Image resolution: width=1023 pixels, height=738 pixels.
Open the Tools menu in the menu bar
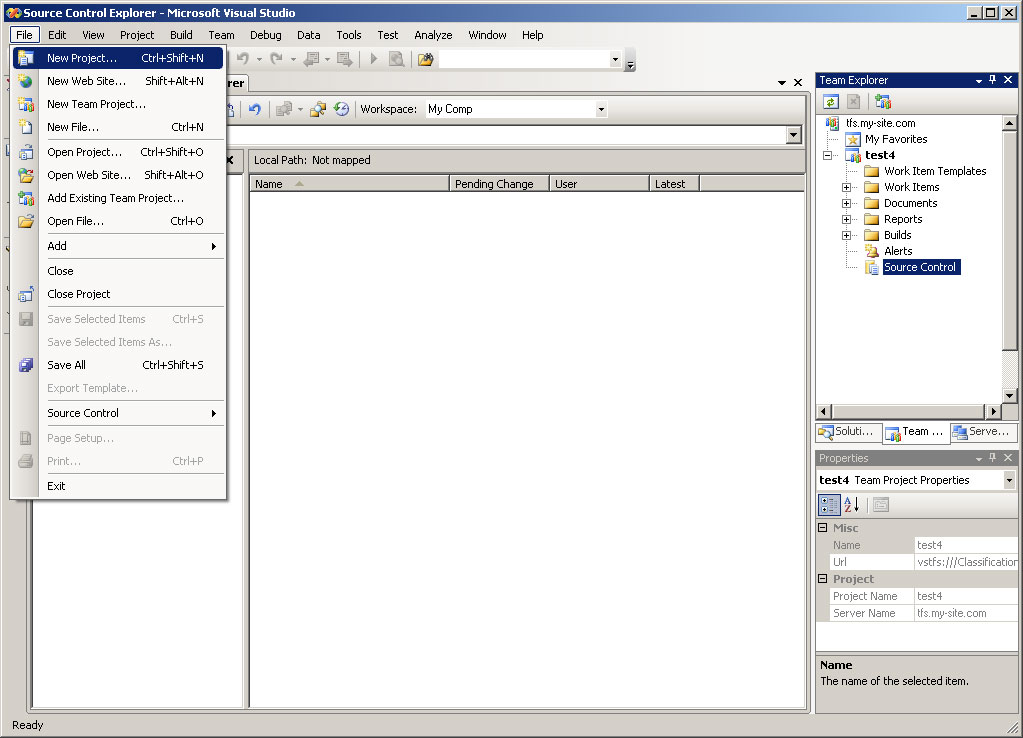point(348,35)
